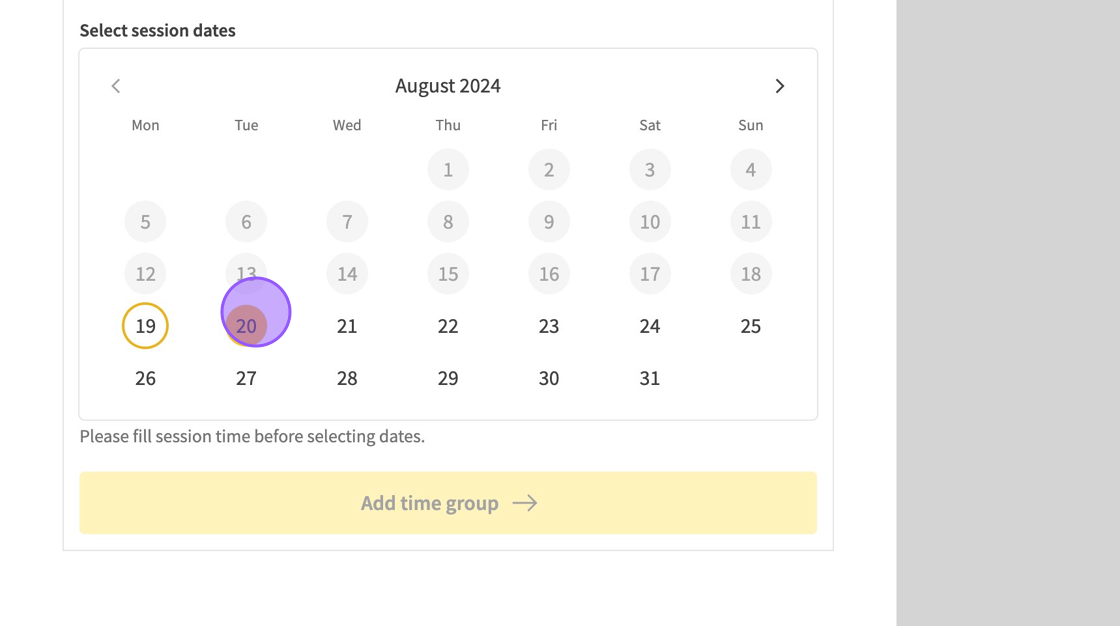Select Friday August 23
Viewport: 1120px width, 626px height.
549,326
